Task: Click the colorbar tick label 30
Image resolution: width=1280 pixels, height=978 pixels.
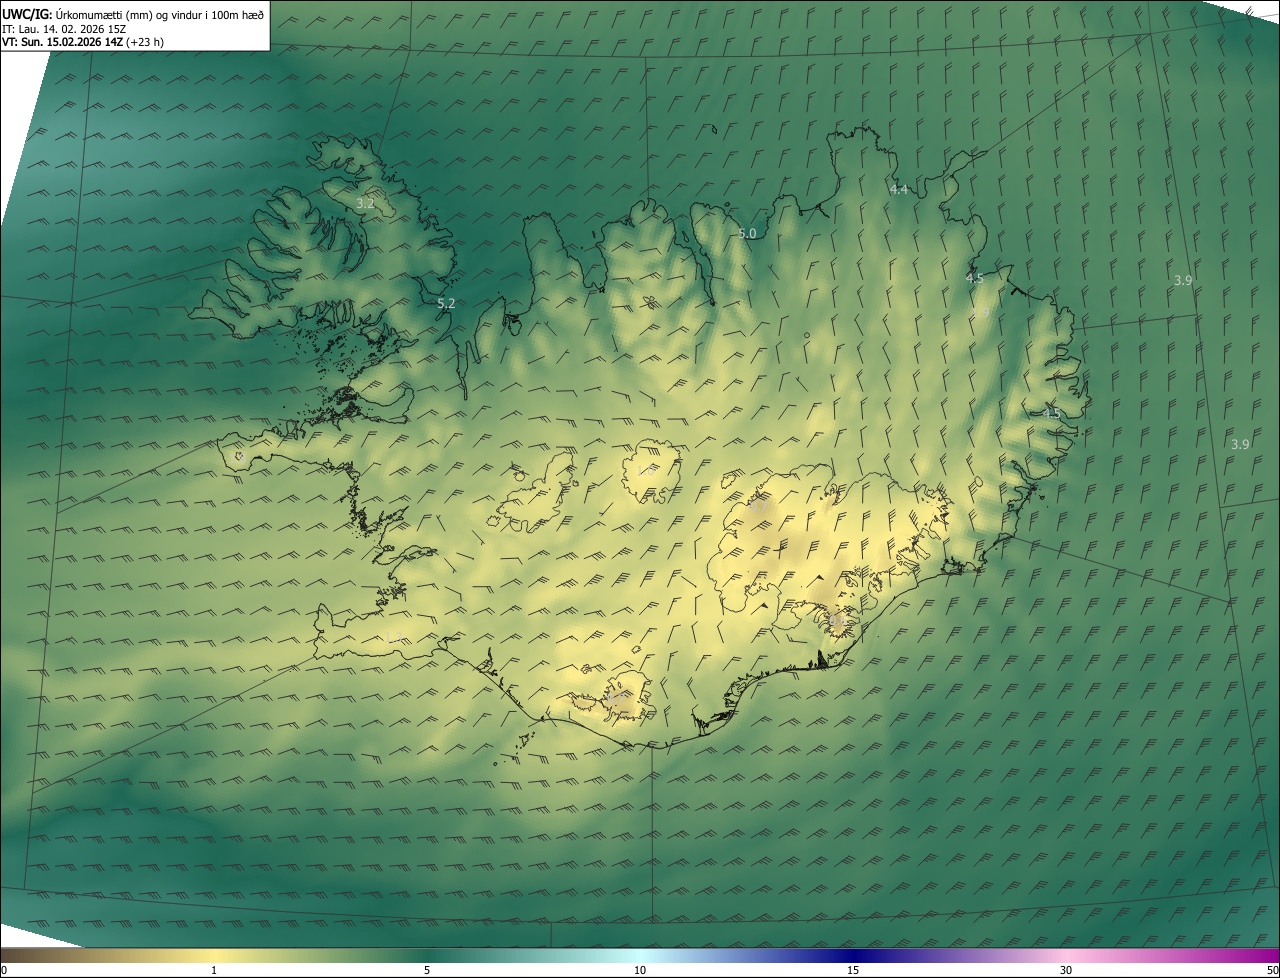Action: point(1066,970)
